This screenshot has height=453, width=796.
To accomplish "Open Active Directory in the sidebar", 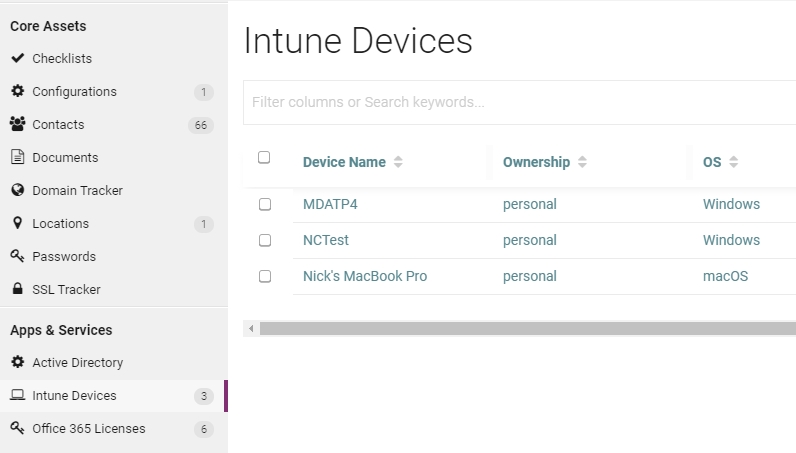I will (x=77, y=362).
